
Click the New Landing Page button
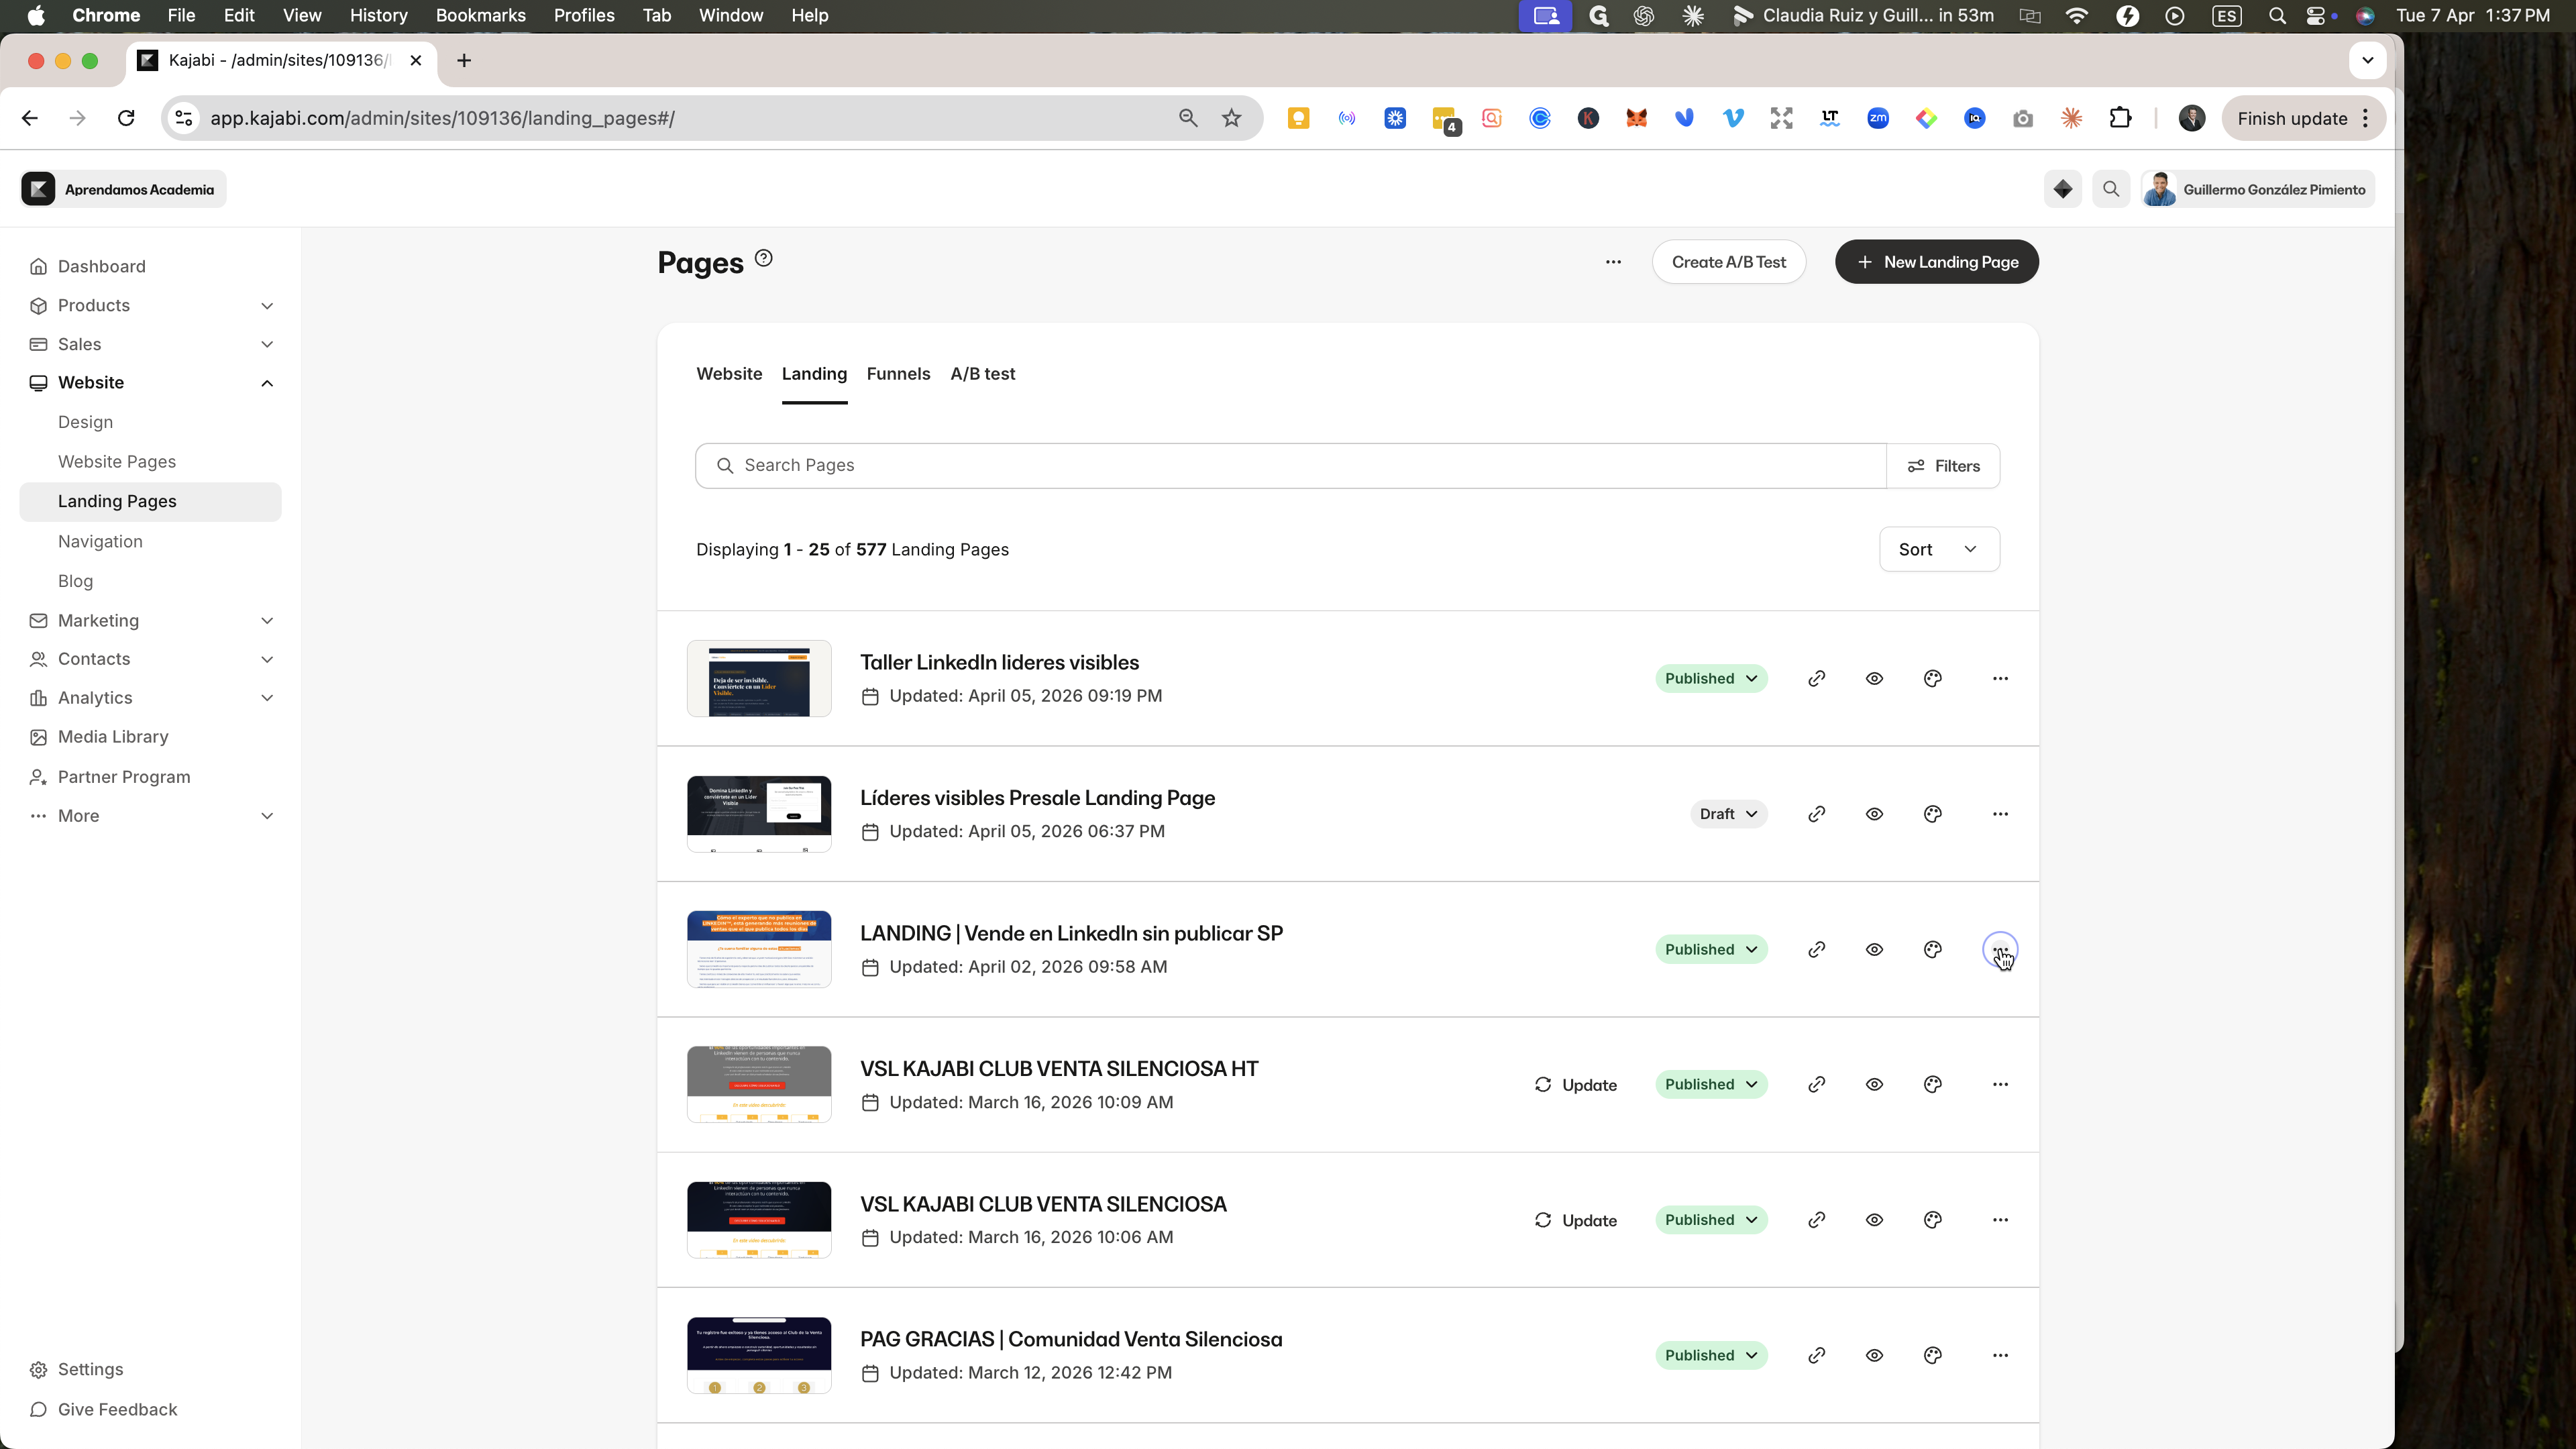point(1936,262)
